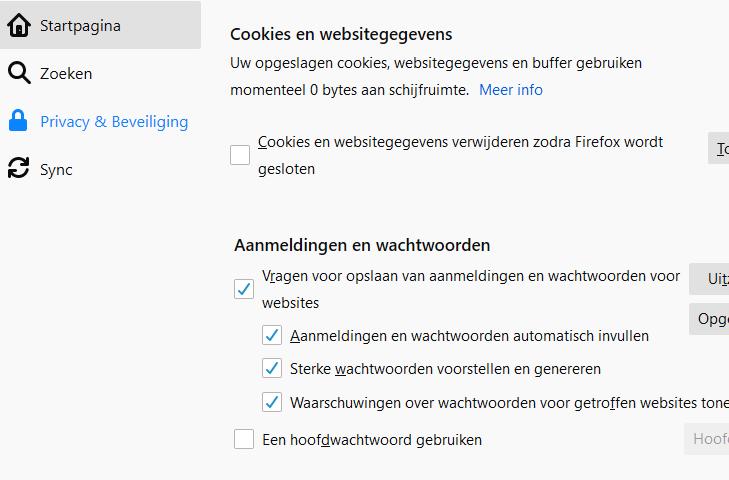729x480 pixels.
Task: Open the Uitzonderingen button for logins
Action: 710,279
